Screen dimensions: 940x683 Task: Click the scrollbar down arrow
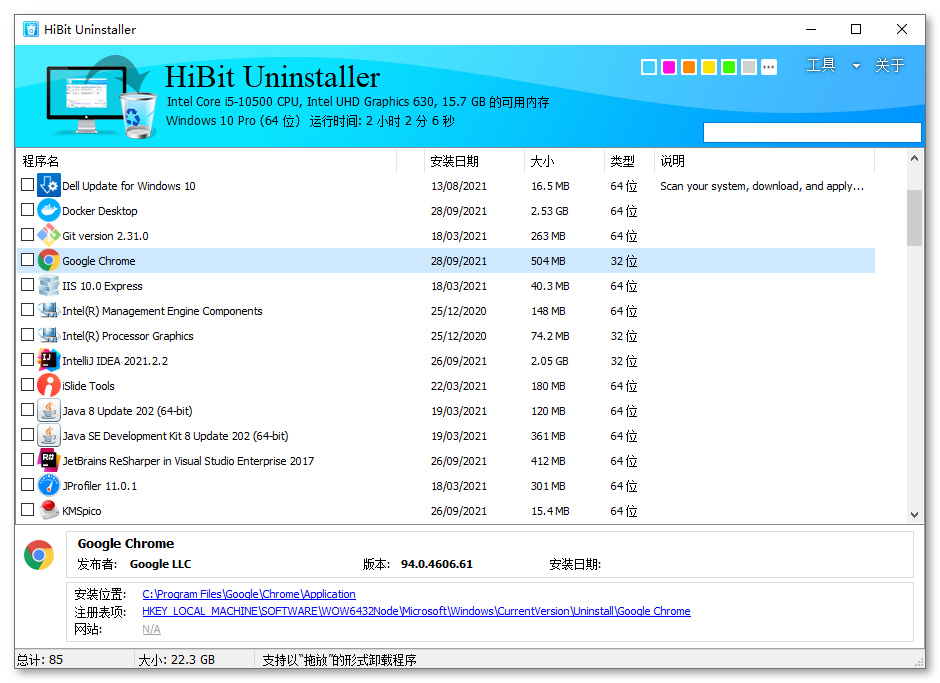point(914,514)
